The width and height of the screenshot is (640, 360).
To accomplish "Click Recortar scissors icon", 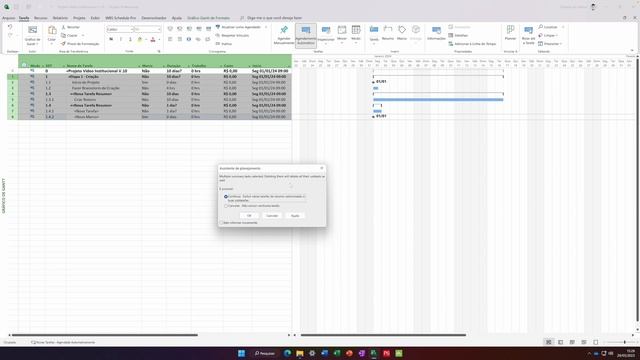I will (63, 27).
